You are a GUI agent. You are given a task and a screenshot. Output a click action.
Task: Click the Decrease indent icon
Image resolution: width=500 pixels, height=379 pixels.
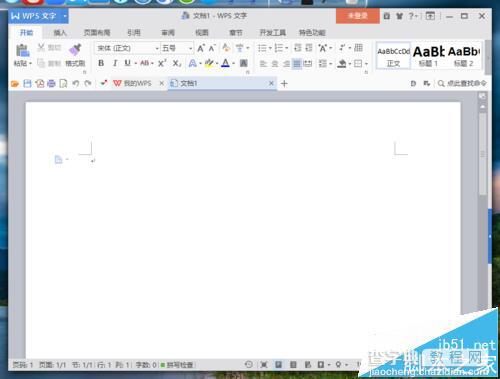297,48
